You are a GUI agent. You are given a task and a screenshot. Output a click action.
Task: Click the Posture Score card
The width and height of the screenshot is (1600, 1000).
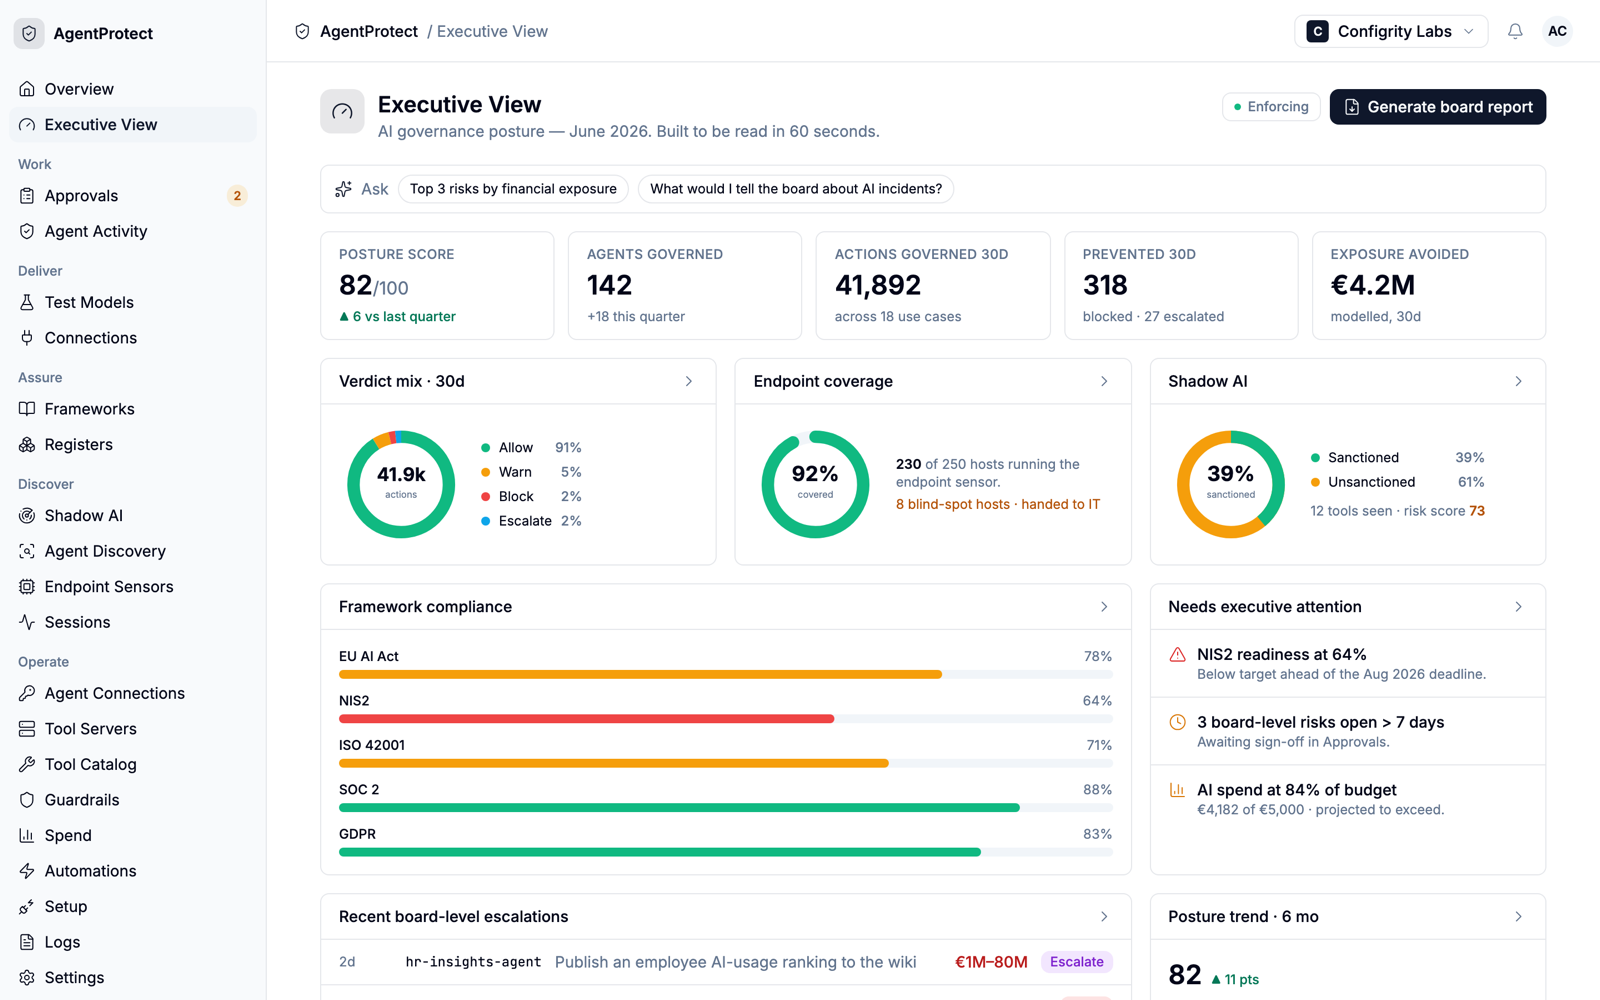click(x=437, y=286)
